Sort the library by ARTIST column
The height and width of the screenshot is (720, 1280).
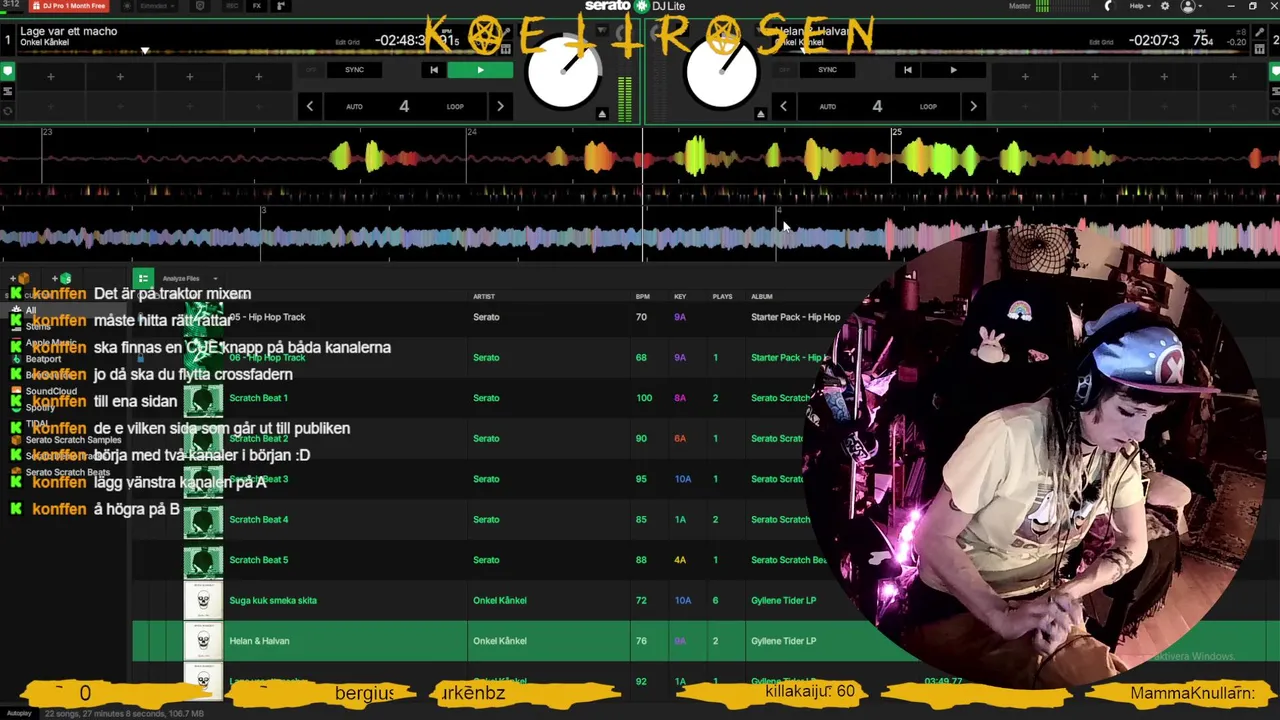(x=484, y=296)
